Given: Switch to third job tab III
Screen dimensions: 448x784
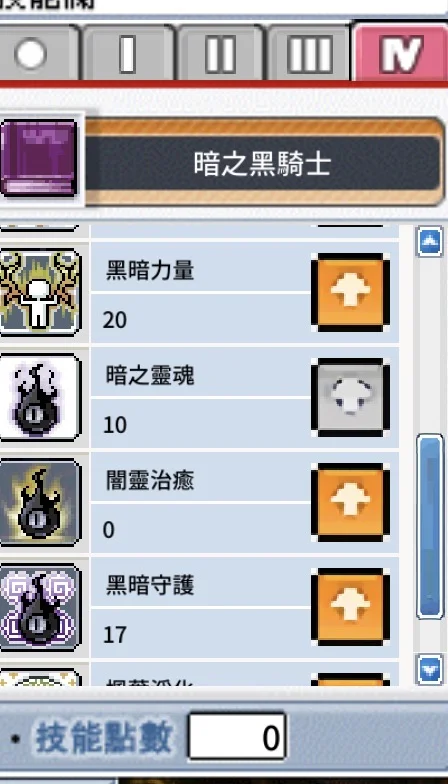Looking at the screenshot, I should coord(310,52).
